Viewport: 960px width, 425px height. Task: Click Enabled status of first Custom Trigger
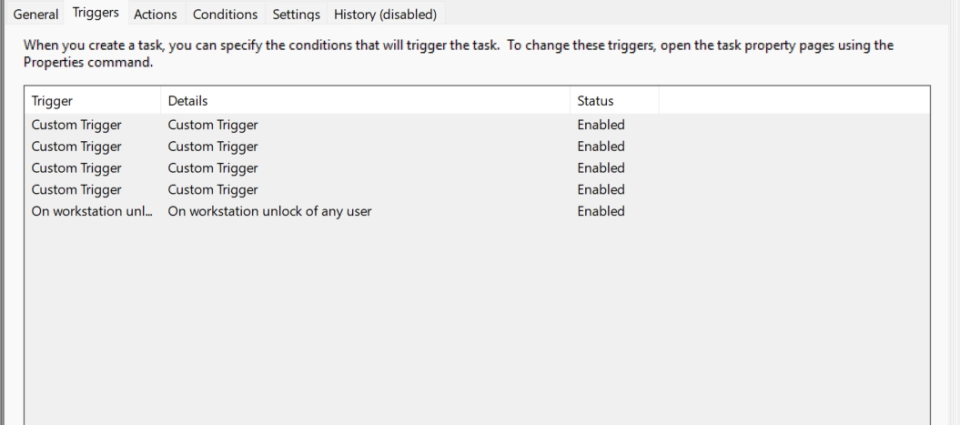601,125
